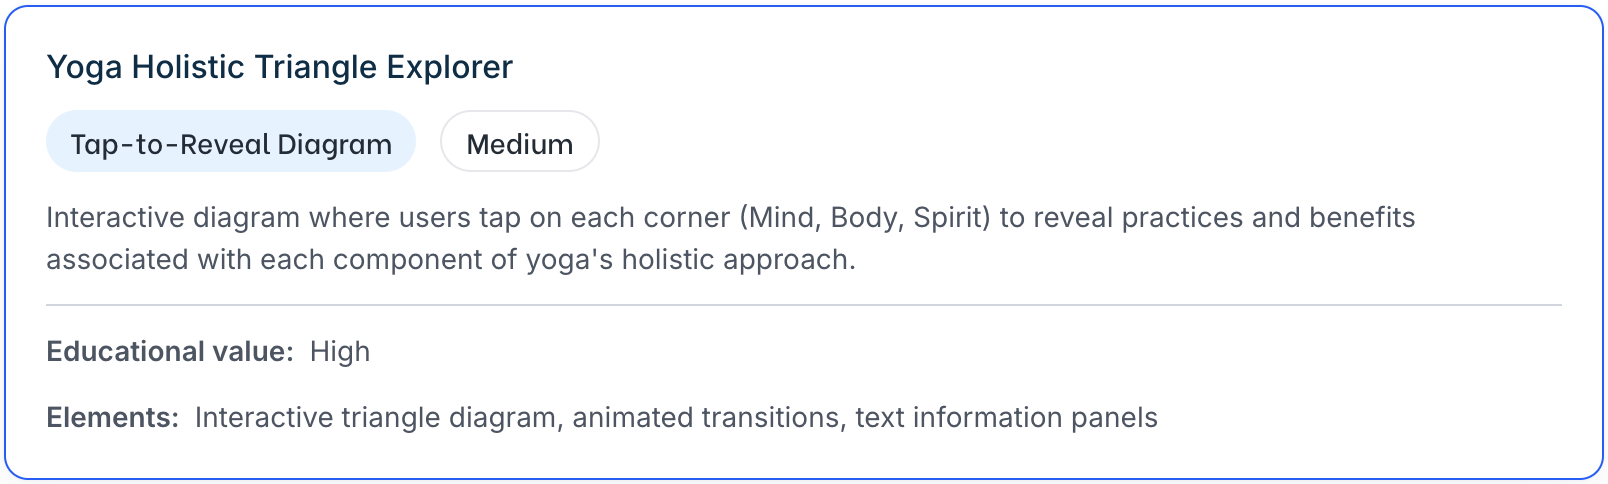Click the Elements label
Image resolution: width=1608 pixels, height=484 pixels.
point(112,417)
